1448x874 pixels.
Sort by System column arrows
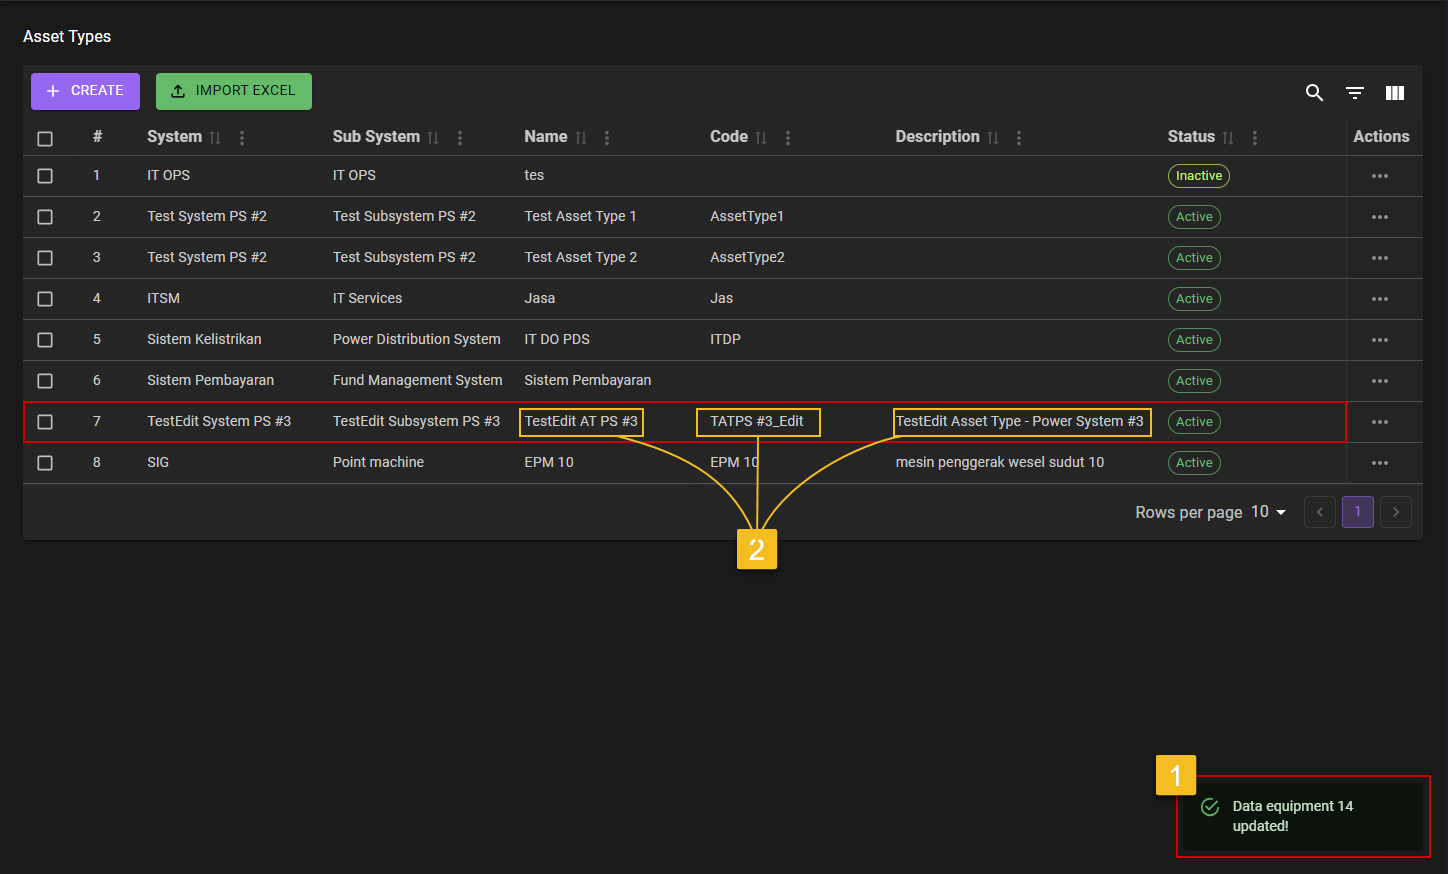[215, 138]
